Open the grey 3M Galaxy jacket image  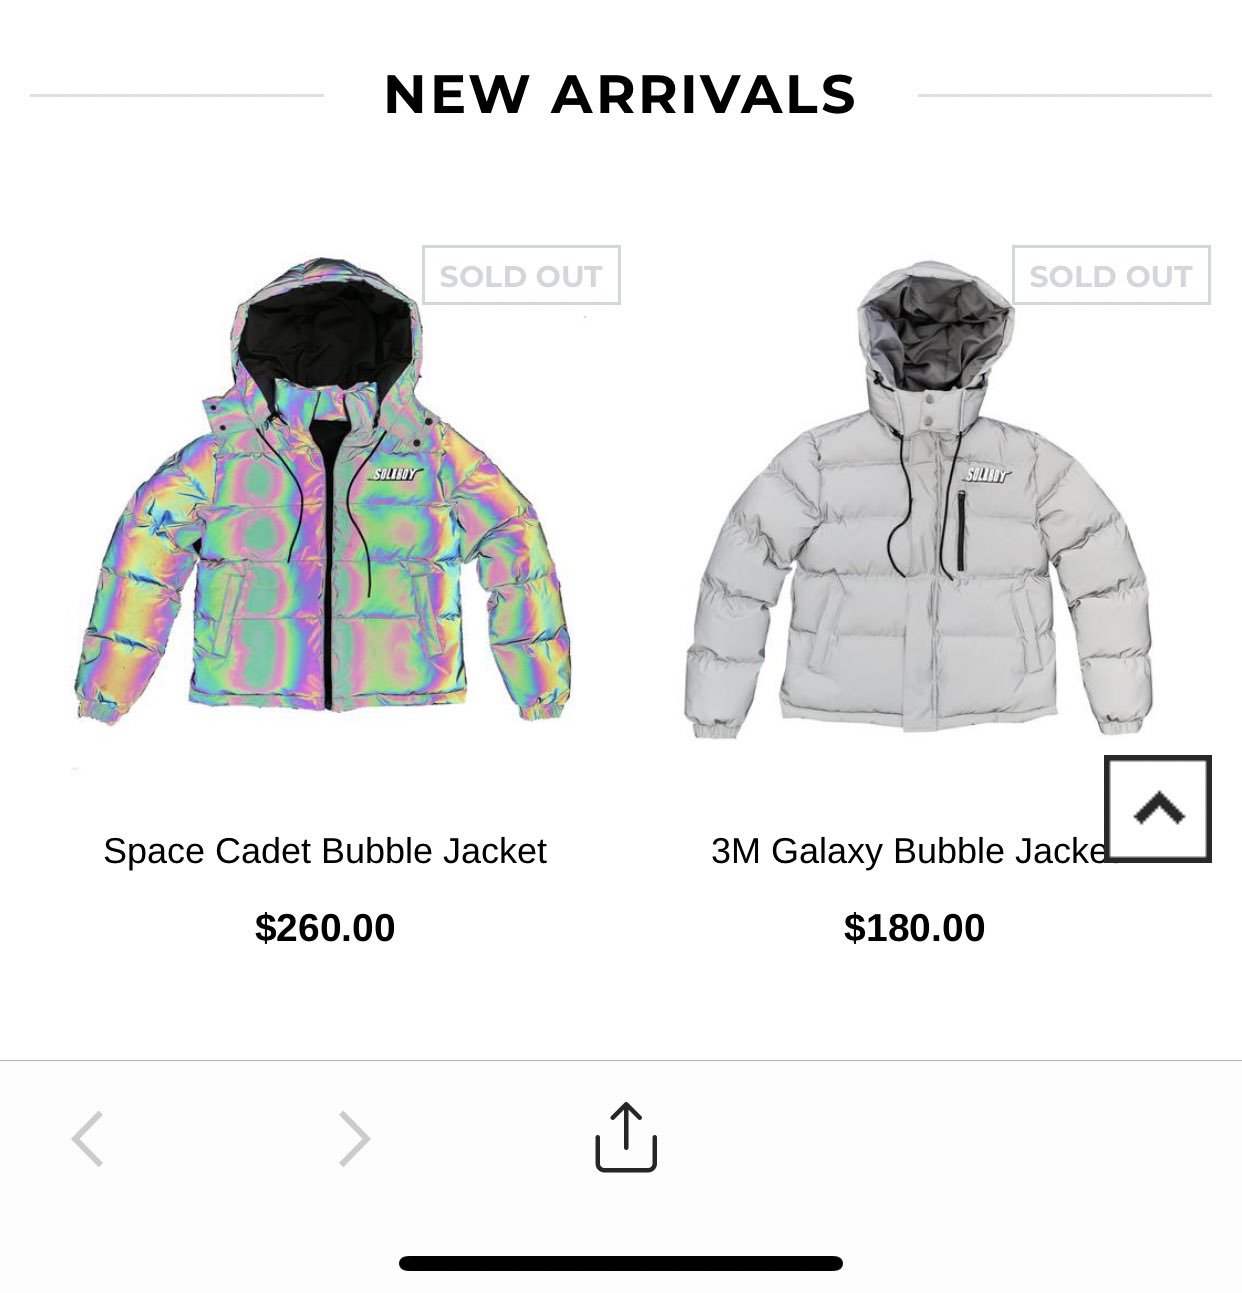point(917,500)
